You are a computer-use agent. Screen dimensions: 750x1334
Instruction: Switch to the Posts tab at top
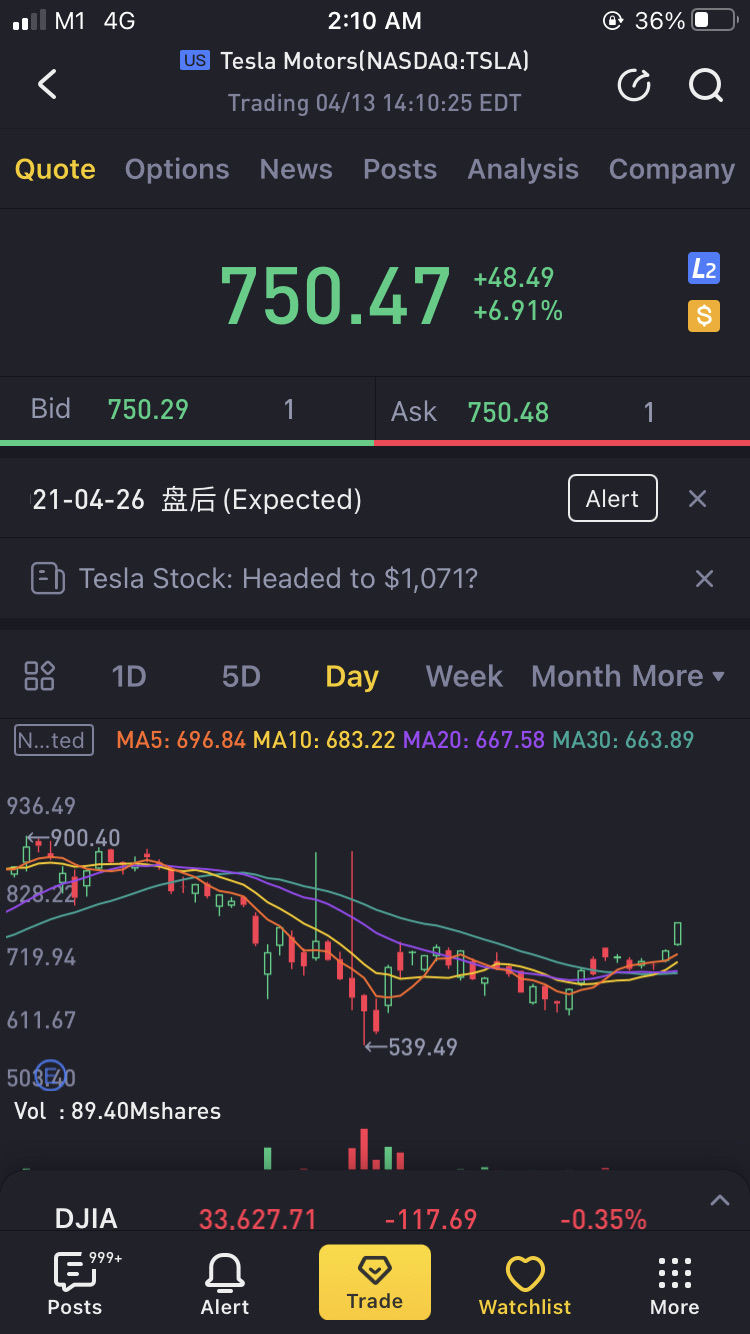400,169
